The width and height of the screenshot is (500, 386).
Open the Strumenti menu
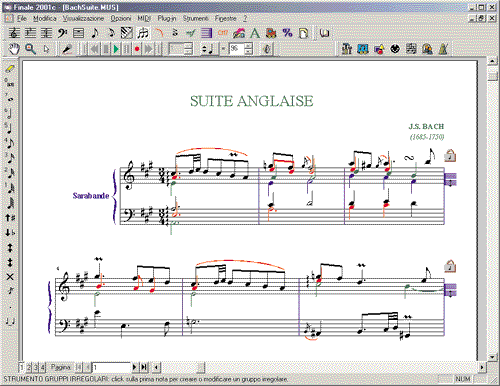[196, 18]
